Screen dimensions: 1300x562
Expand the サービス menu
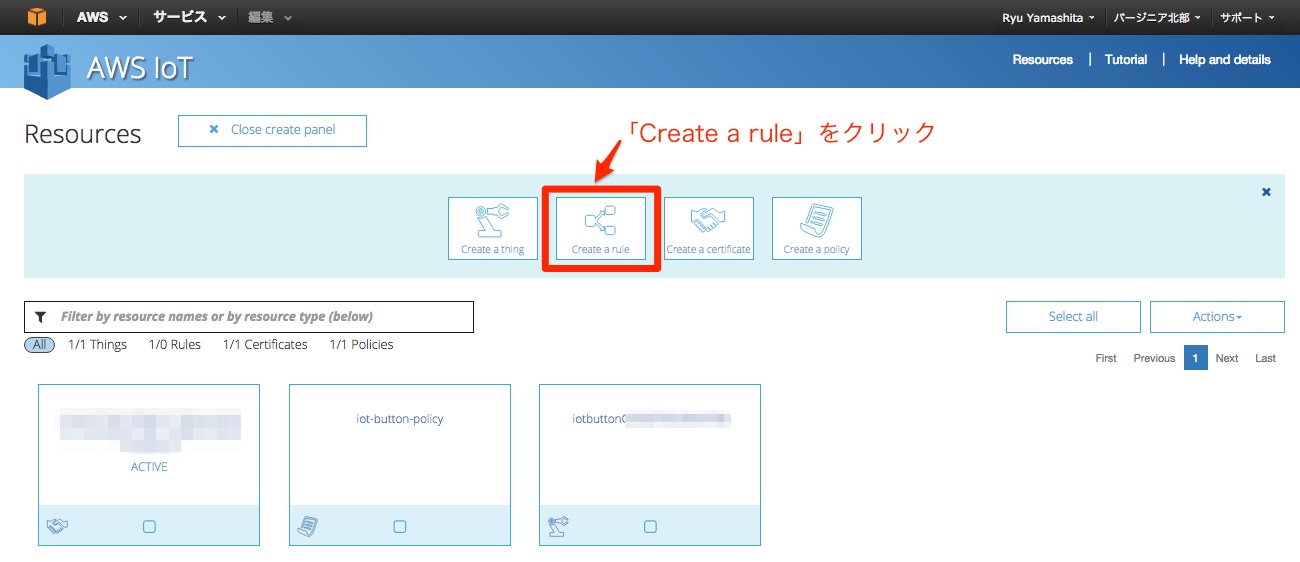coord(189,17)
